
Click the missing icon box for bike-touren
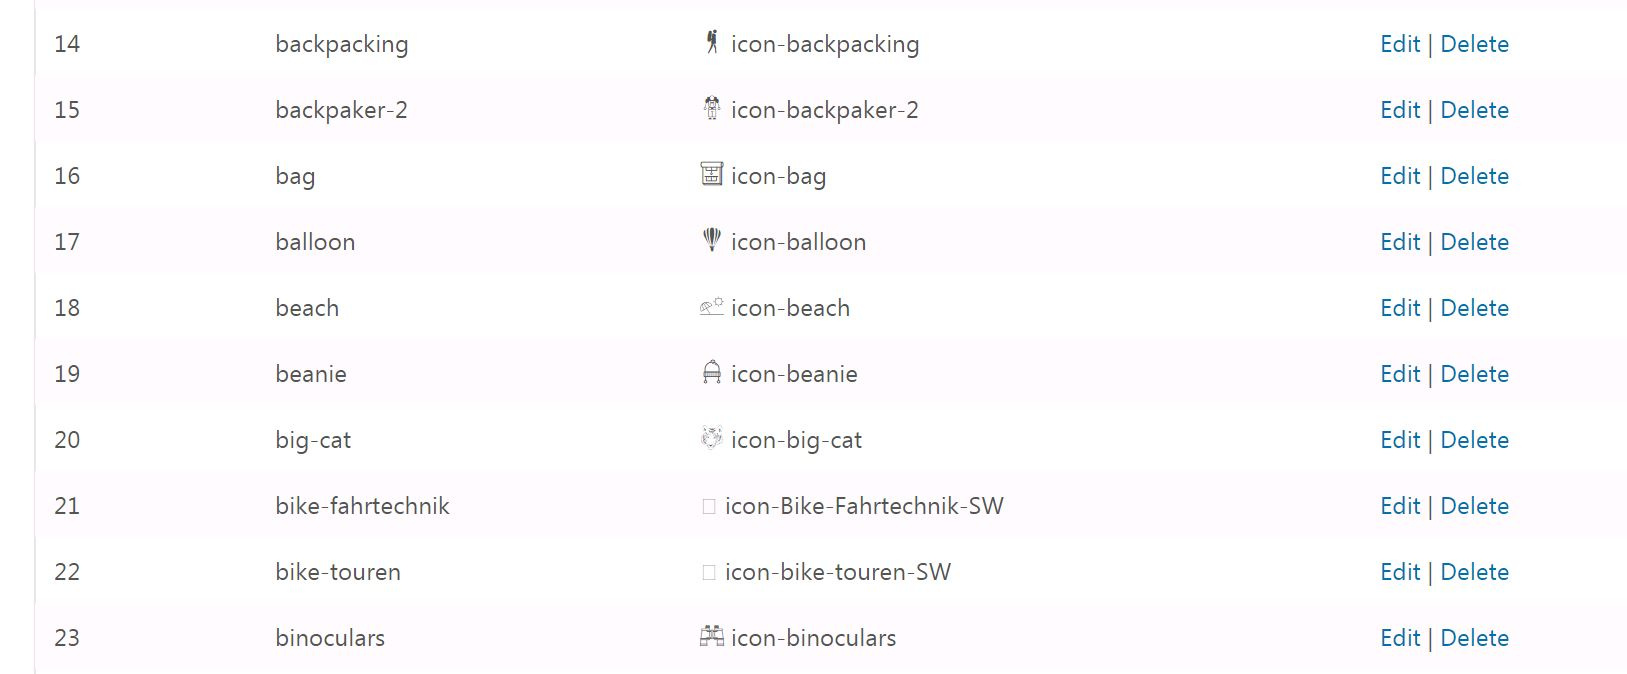pyautogui.click(x=709, y=573)
